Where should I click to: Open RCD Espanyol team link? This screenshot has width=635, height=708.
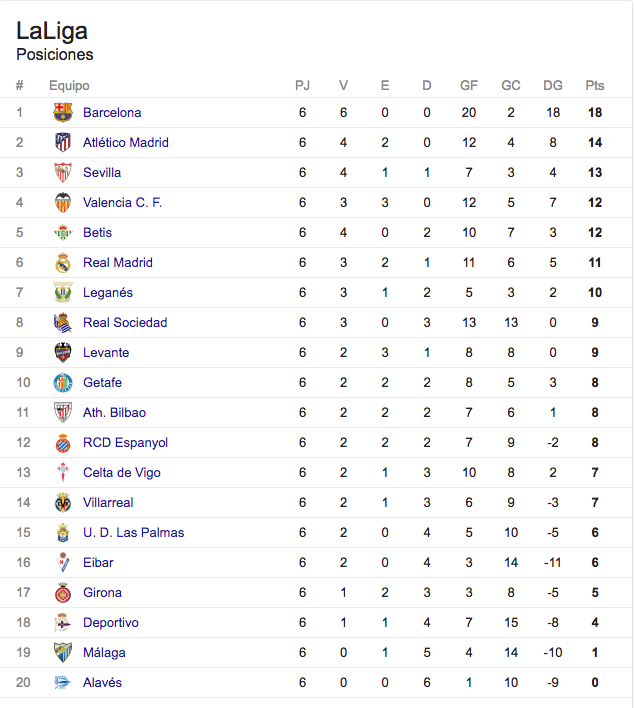126,442
